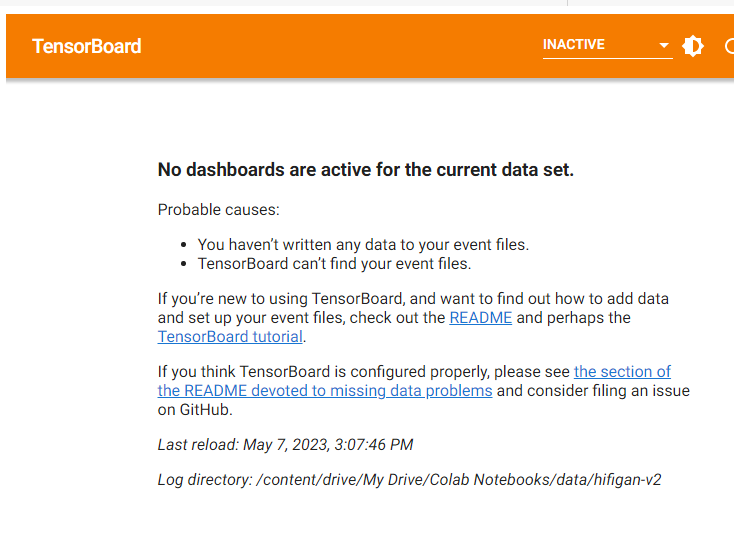Image resolution: width=734 pixels, height=542 pixels.
Task: Open the INACTIVE dashboard selector
Action: [x=608, y=46]
